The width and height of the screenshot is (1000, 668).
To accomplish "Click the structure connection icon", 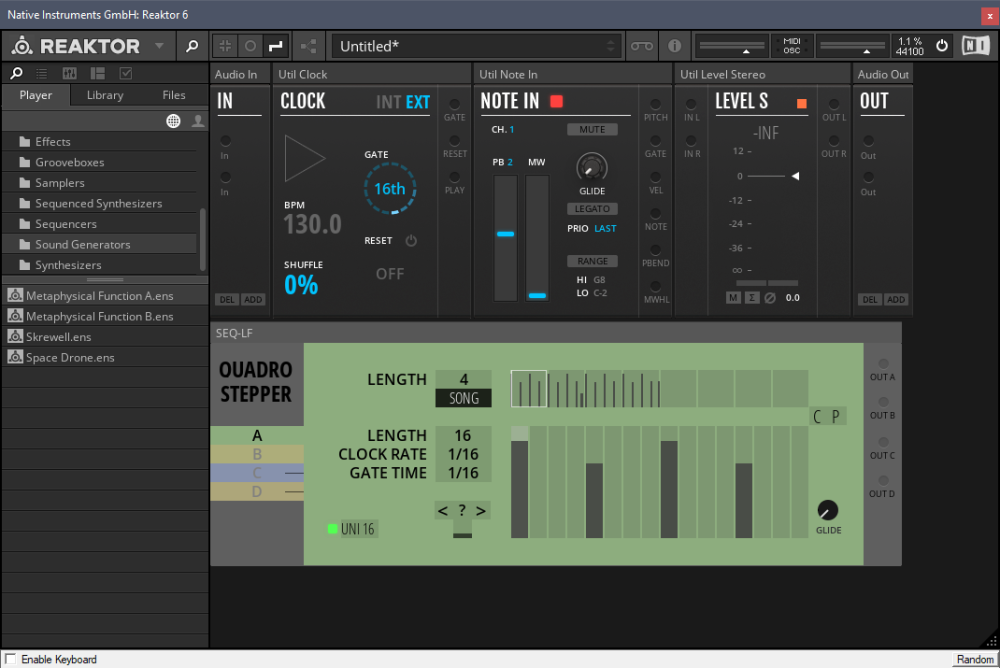I will pyautogui.click(x=309, y=46).
